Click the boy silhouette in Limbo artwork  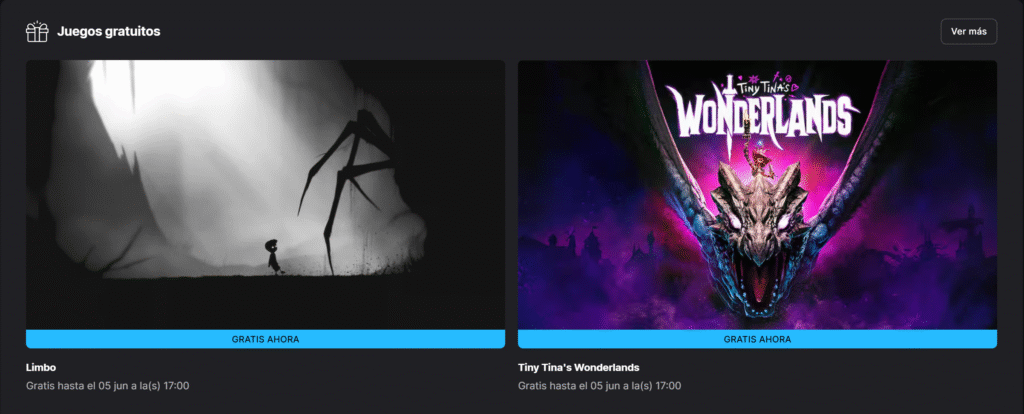[273, 257]
